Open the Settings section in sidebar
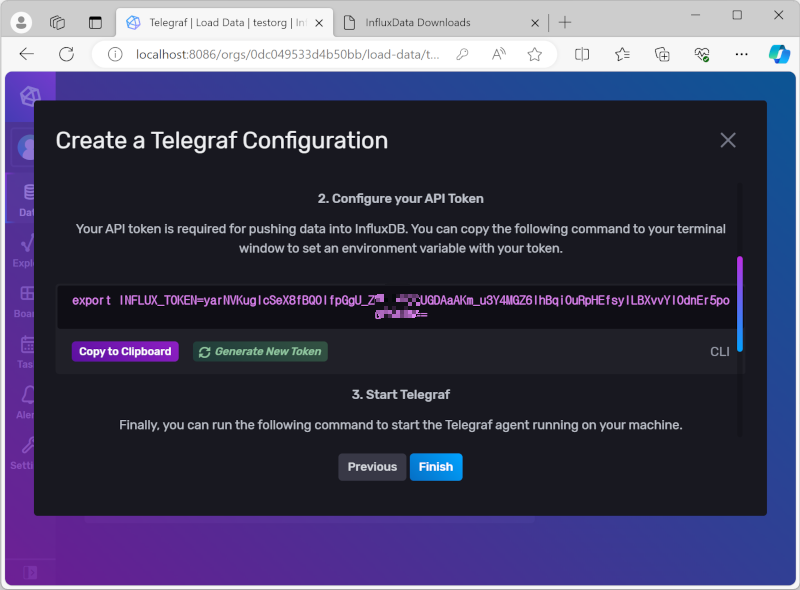The height and width of the screenshot is (590, 800). click(x=23, y=453)
